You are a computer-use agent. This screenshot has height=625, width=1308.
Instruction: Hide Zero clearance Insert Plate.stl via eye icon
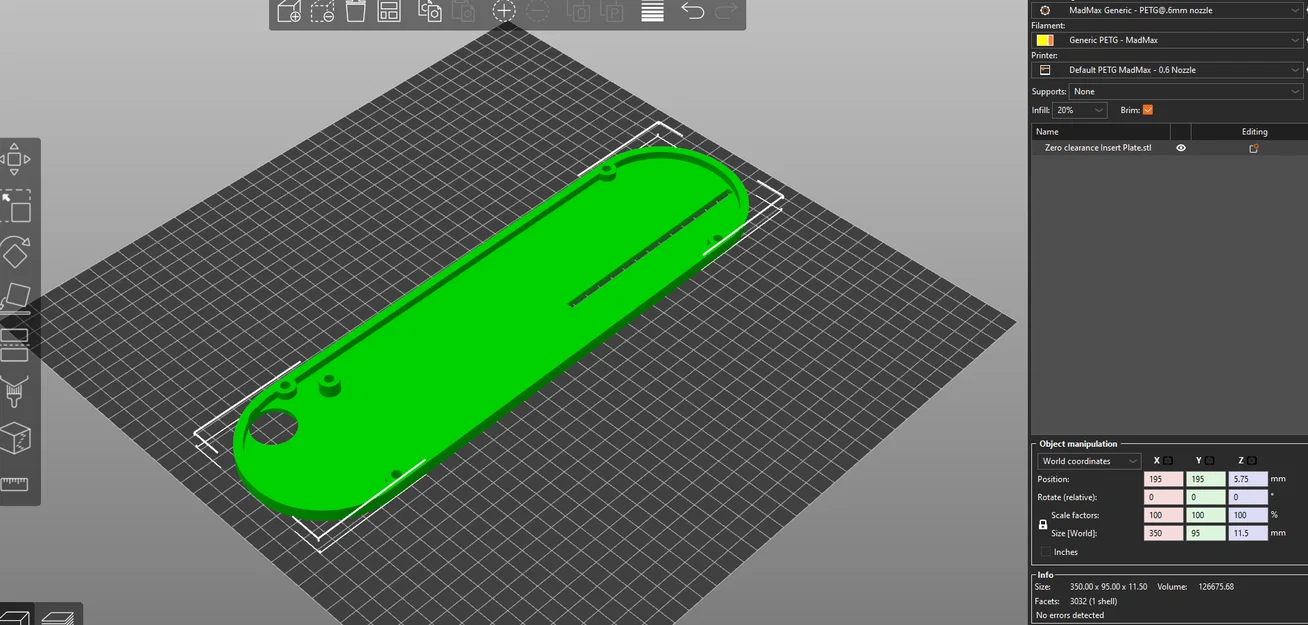pyautogui.click(x=1181, y=148)
